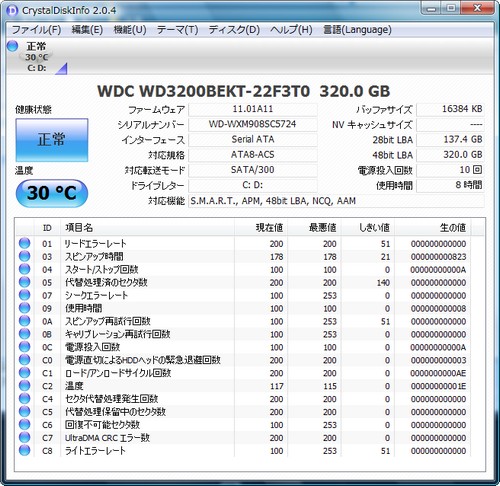The width and height of the screenshot is (500, 486).
Task: Select the drive title WDC WD3200BEKT-22F3T0 320.0 GB
Action: [x=244, y=91]
